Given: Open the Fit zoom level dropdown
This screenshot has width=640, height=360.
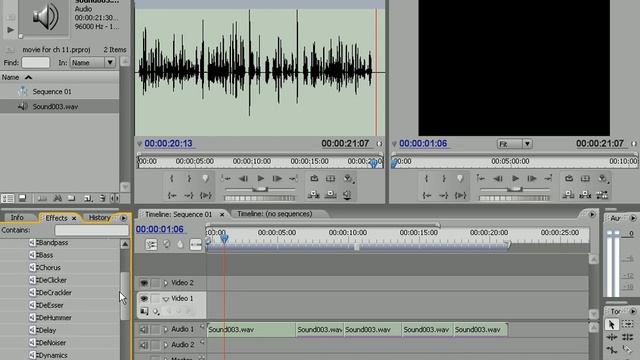Looking at the screenshot, I should [x=514, y=144].
